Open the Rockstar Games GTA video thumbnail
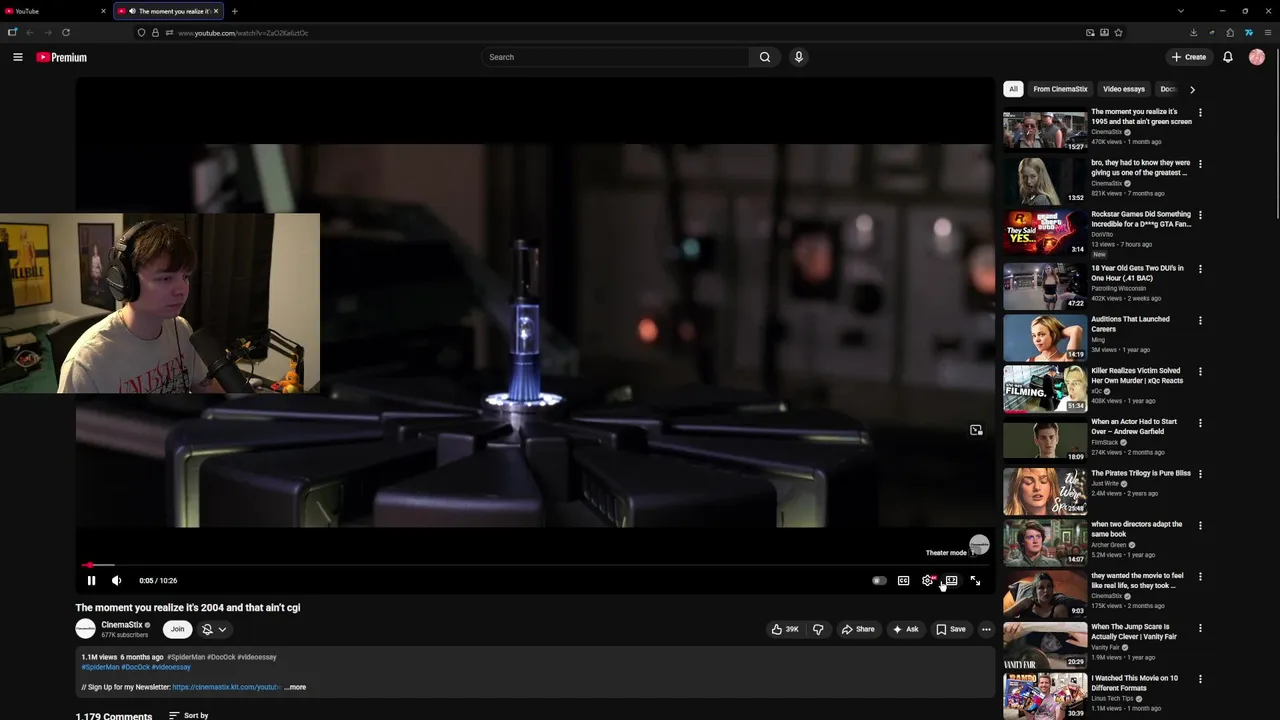1280x720 pixels. 1045,232
